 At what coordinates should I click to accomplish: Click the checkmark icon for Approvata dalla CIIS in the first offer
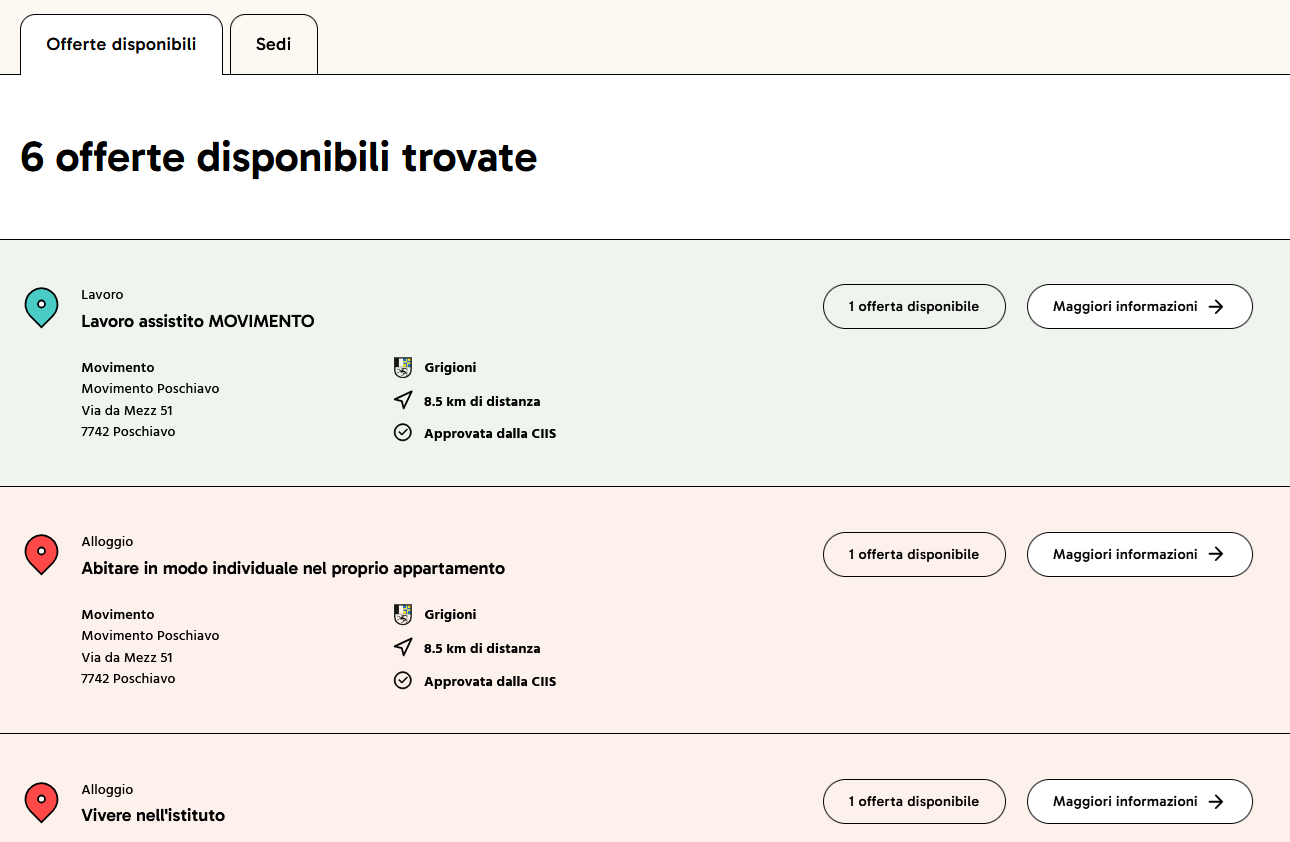pos(403,432)
